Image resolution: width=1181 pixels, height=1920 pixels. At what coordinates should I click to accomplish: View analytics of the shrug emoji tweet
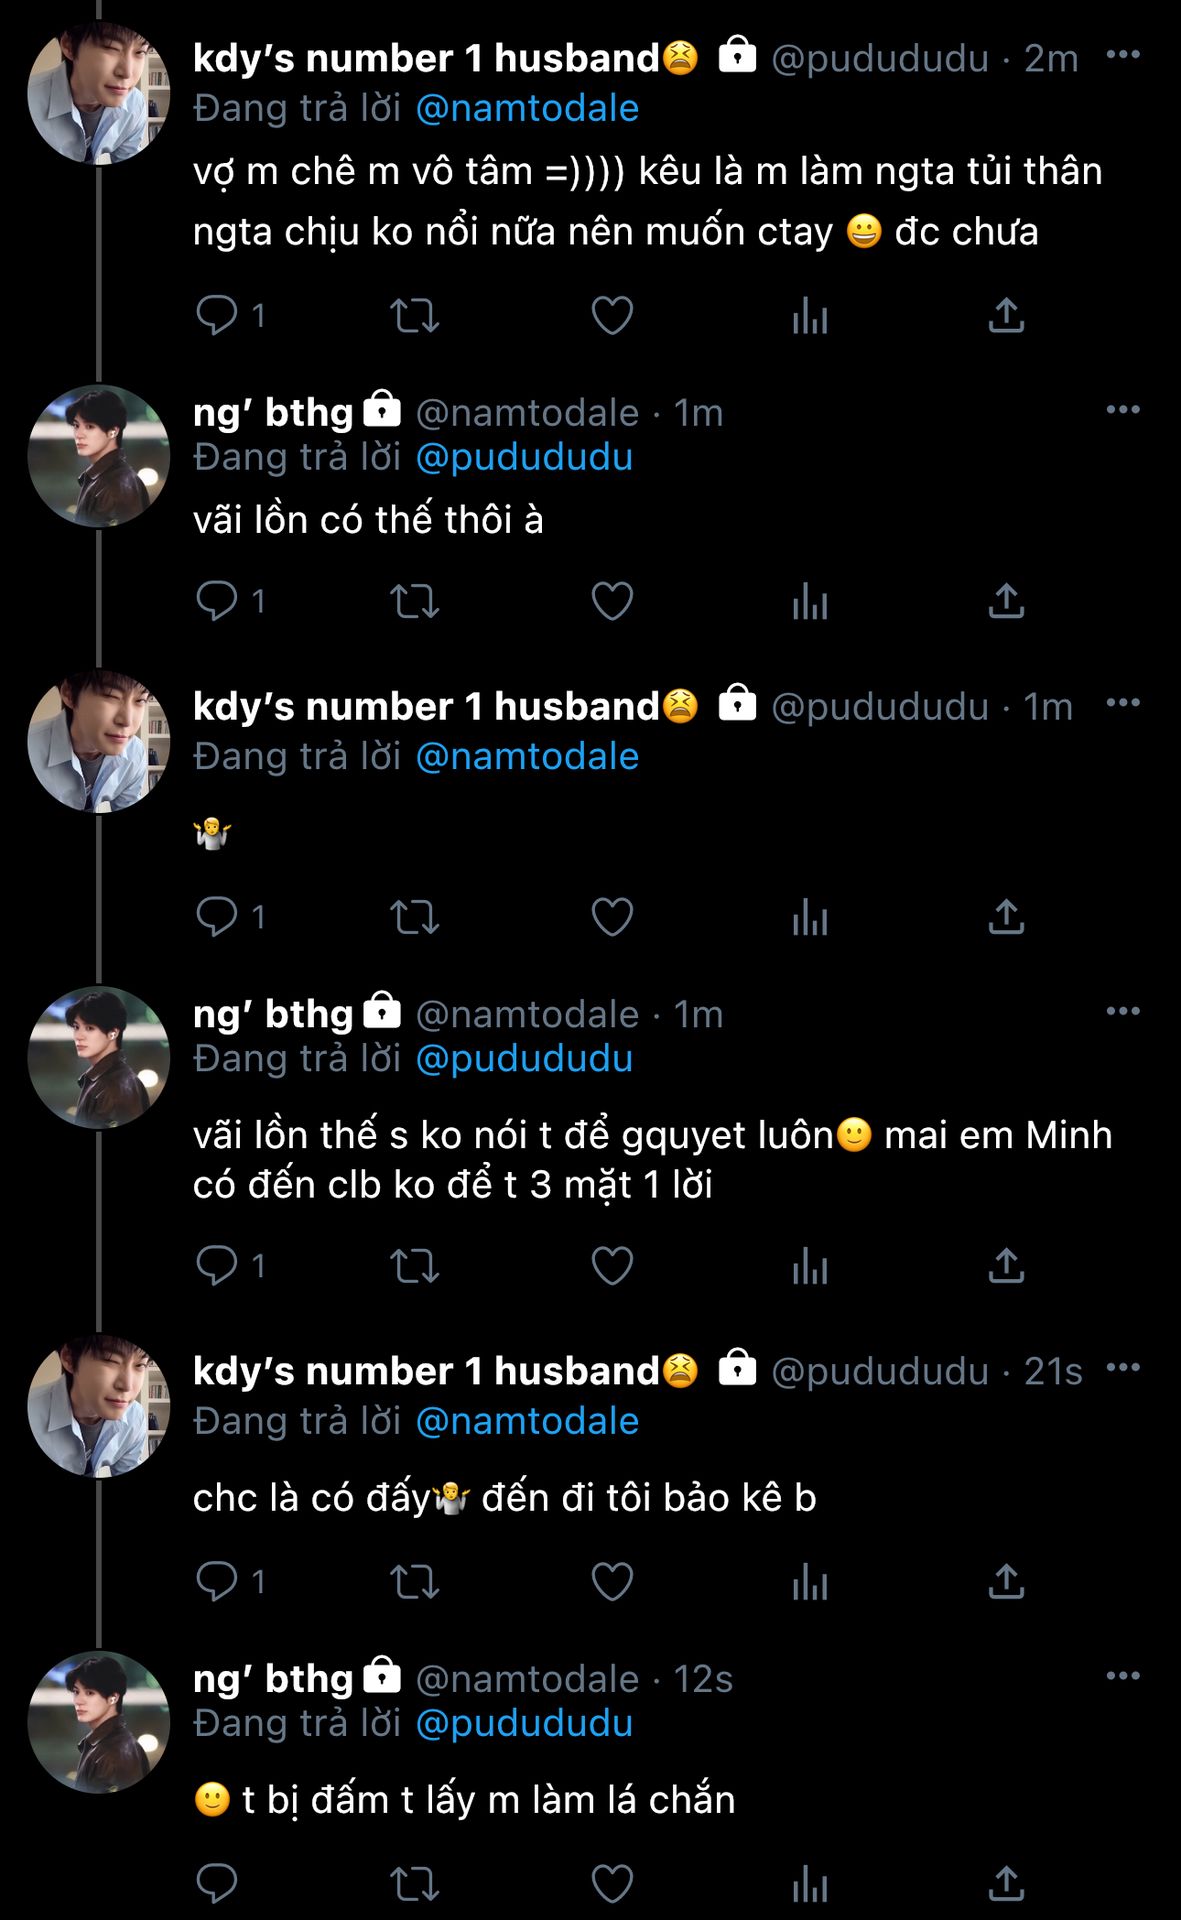[x=809, y=916]
